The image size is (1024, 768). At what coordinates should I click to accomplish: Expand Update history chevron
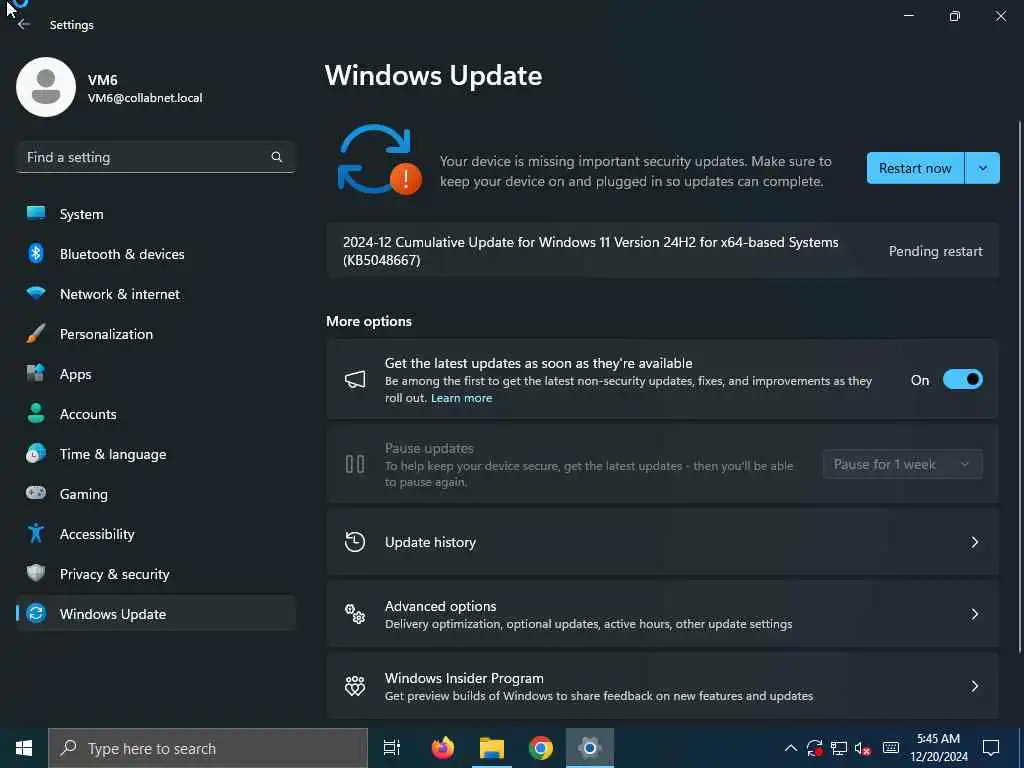coord(974,542)
